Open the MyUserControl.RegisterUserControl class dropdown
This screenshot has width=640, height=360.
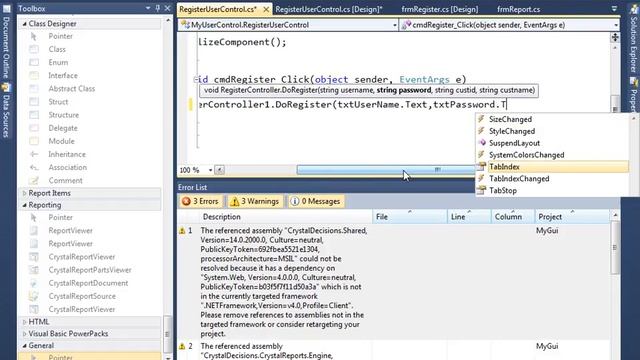pyautogui.click(x=394, y=25)
